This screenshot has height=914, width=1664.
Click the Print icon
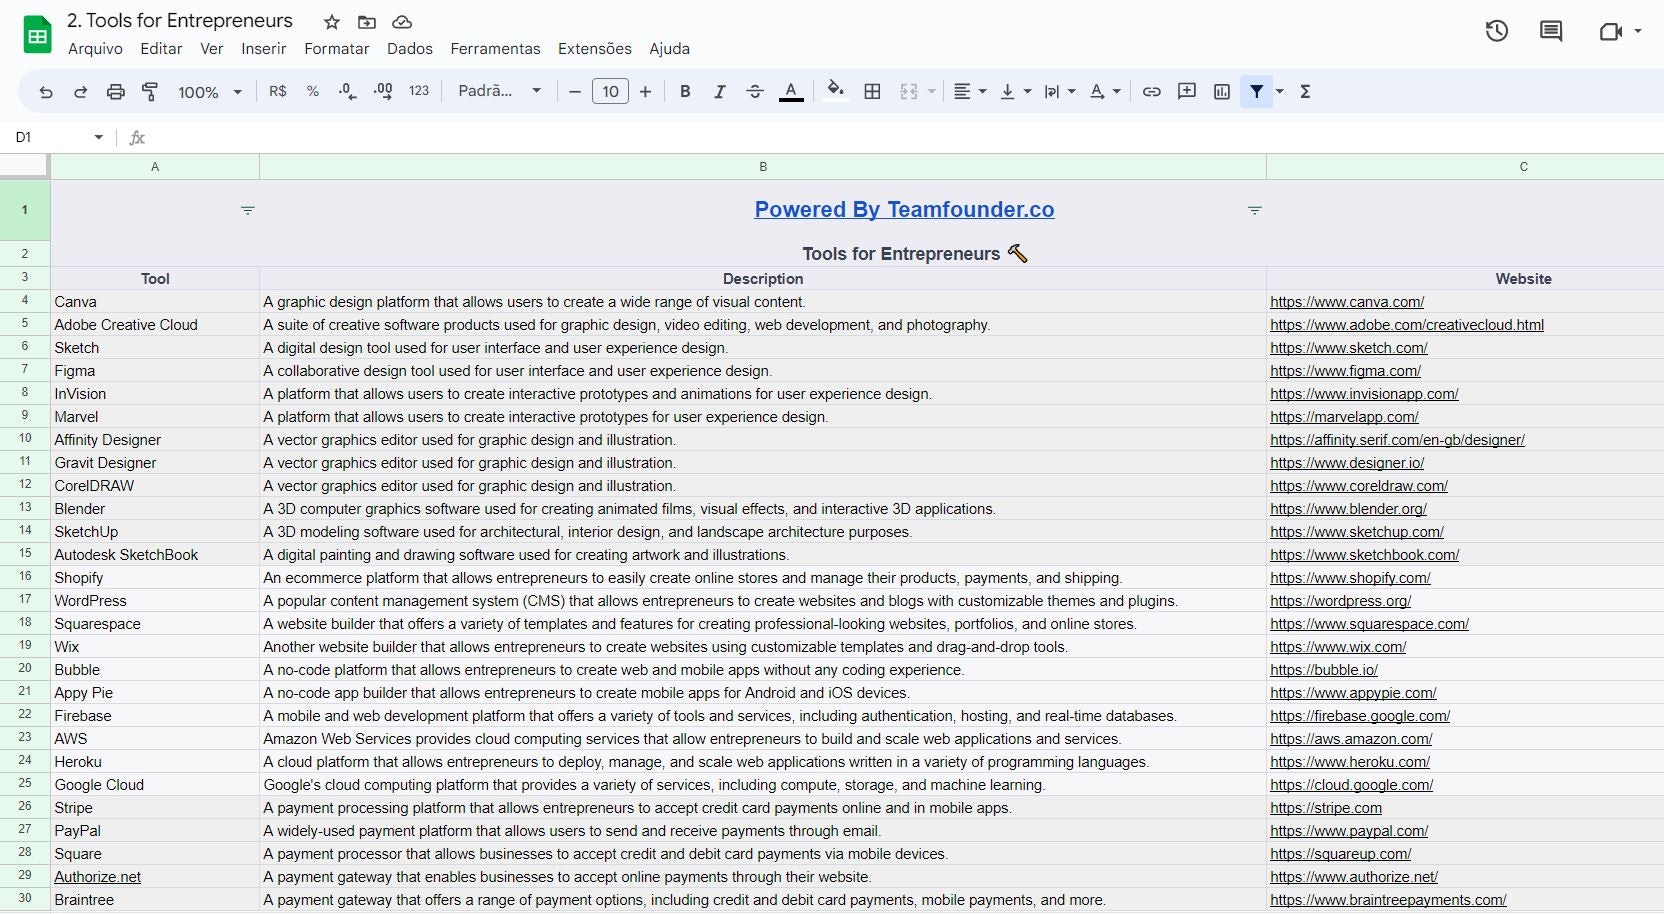click(x=116, y=92)
